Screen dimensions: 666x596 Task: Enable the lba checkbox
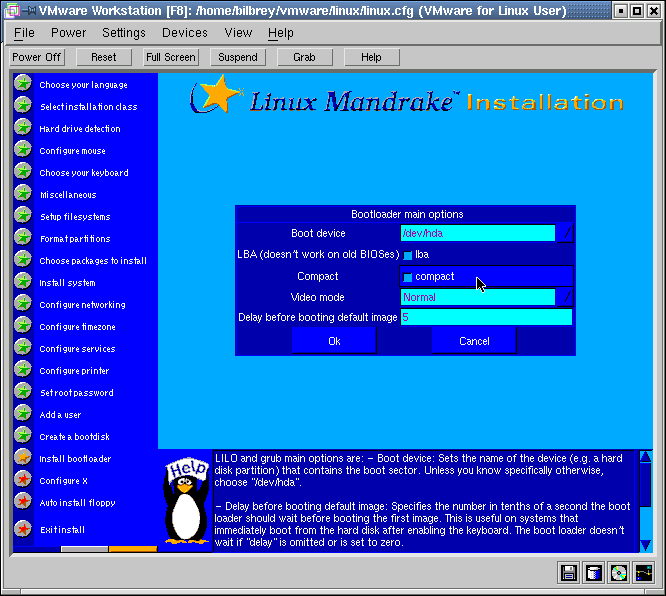[408, 255]
